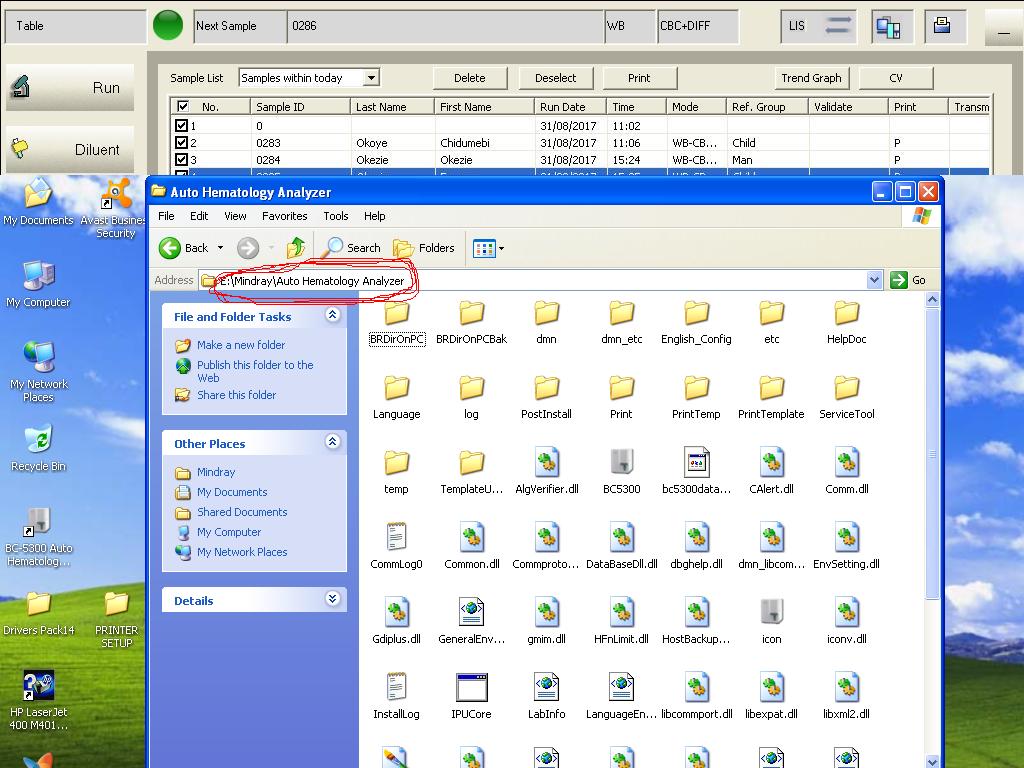Click the Trend Graph button
The height and width of the screenshot is (768, 1024).
point(812,78)
